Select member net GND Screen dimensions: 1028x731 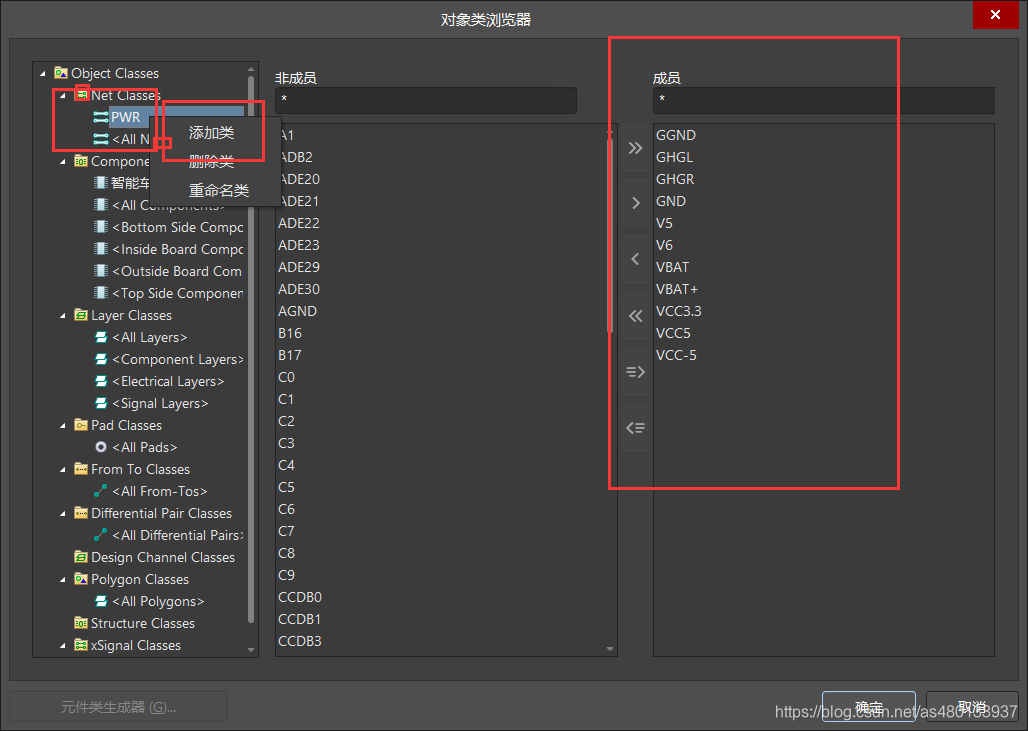[x=671, y=201]
